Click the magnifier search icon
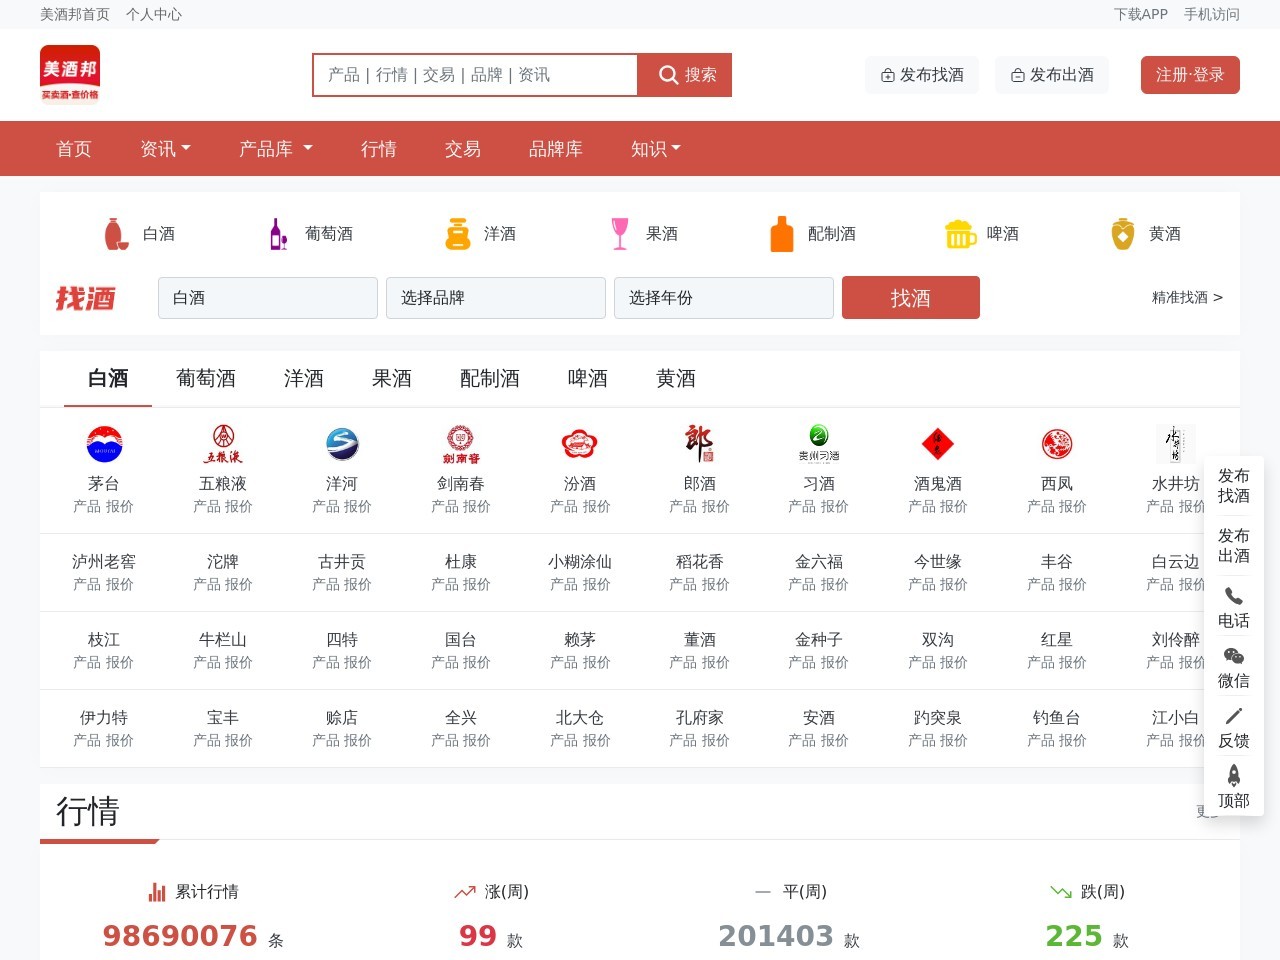Image resolution: width=1280 pixels, height=960 pixels. [x=668, y=74]
